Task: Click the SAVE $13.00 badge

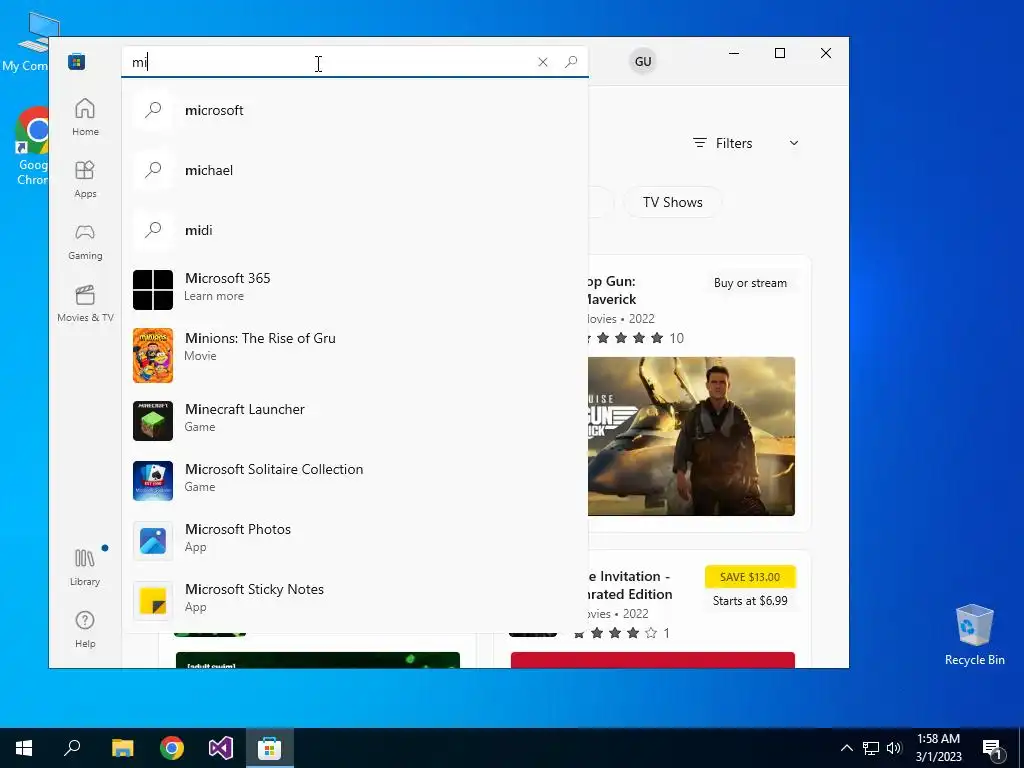Action: 750,577
